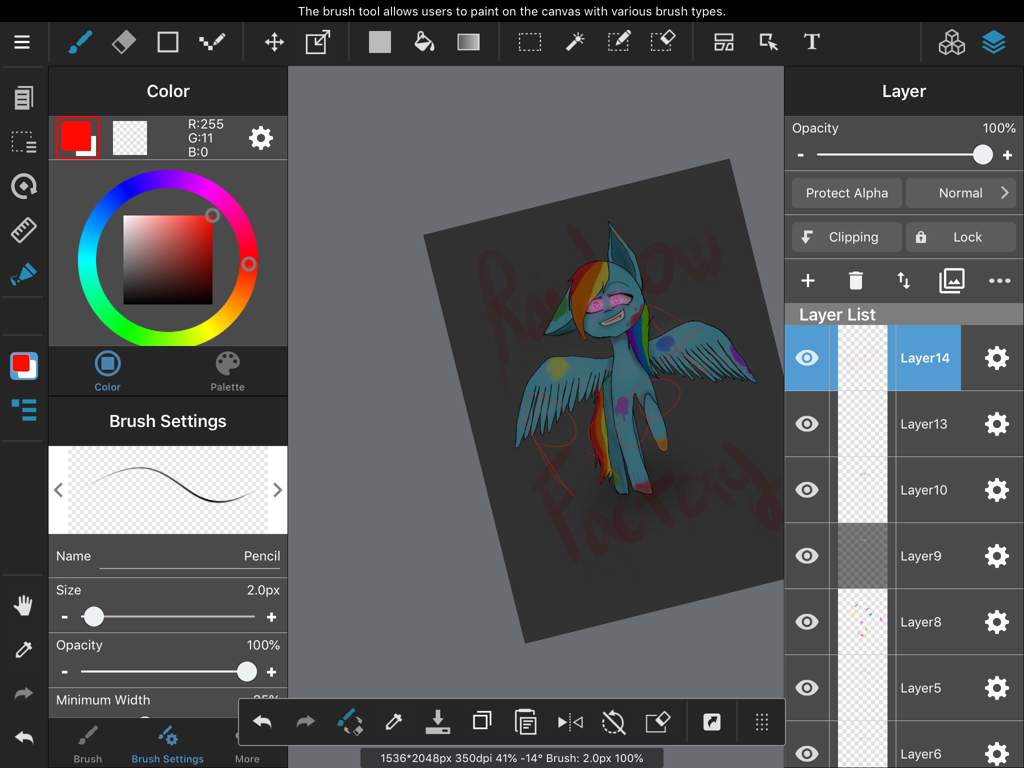Flip canvas horizontally in bottom toolbar
This screenshot has width=1024, height=768.
[x=570, y=722]
